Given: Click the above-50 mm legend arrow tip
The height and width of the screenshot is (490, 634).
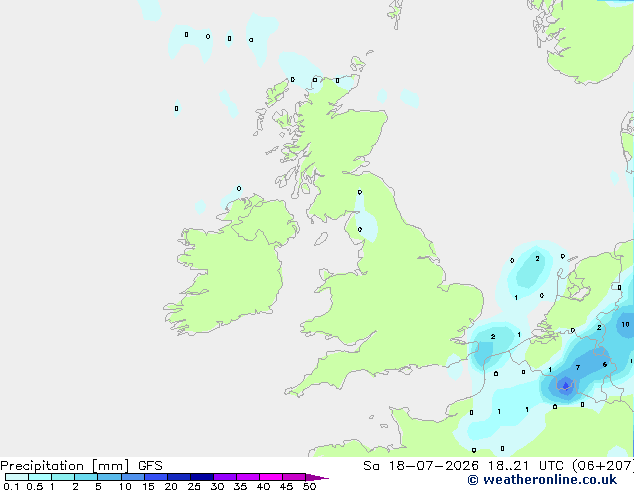Looking at the screenshot, I should [x=317, y=477].
